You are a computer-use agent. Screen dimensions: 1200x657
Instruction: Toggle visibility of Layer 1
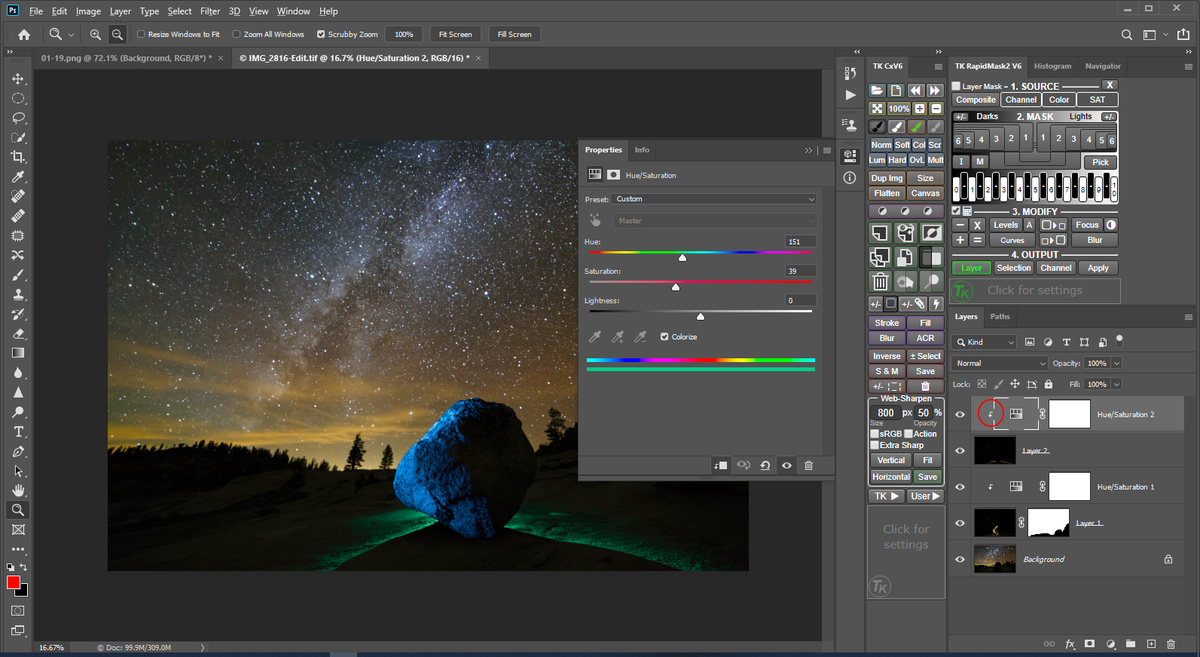(960, 523)
